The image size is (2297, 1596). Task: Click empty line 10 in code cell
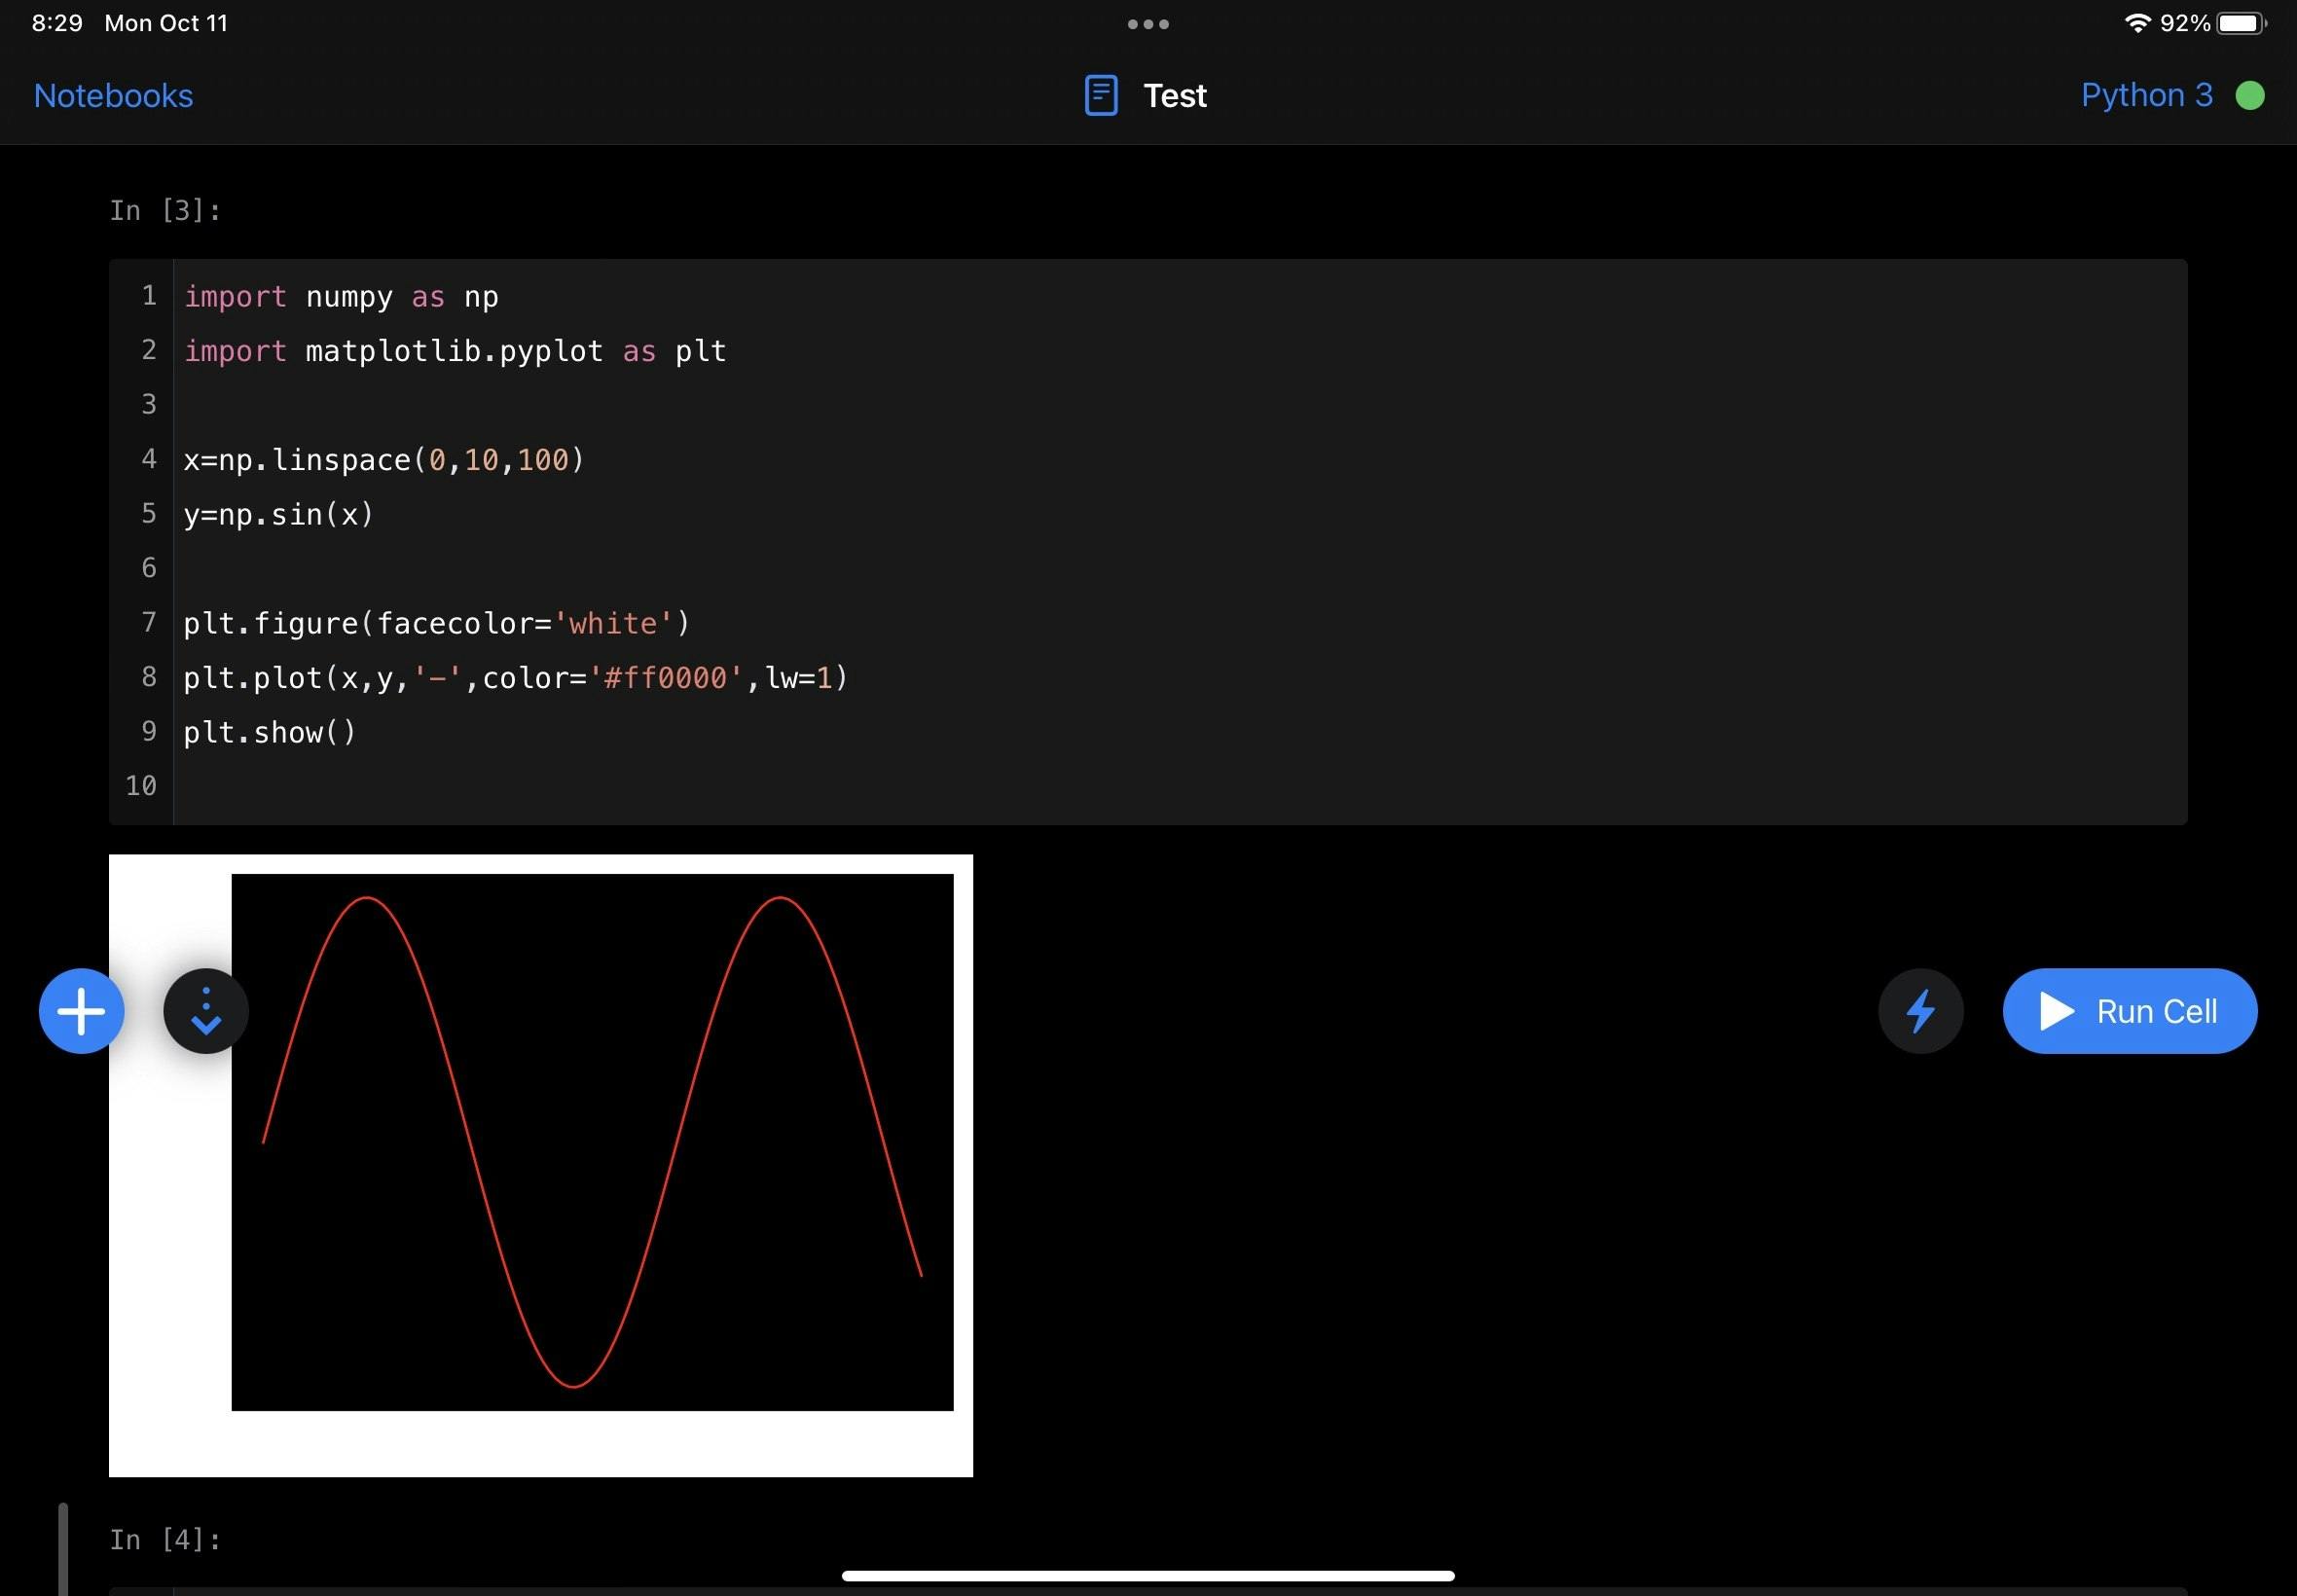tap(600, 786)
